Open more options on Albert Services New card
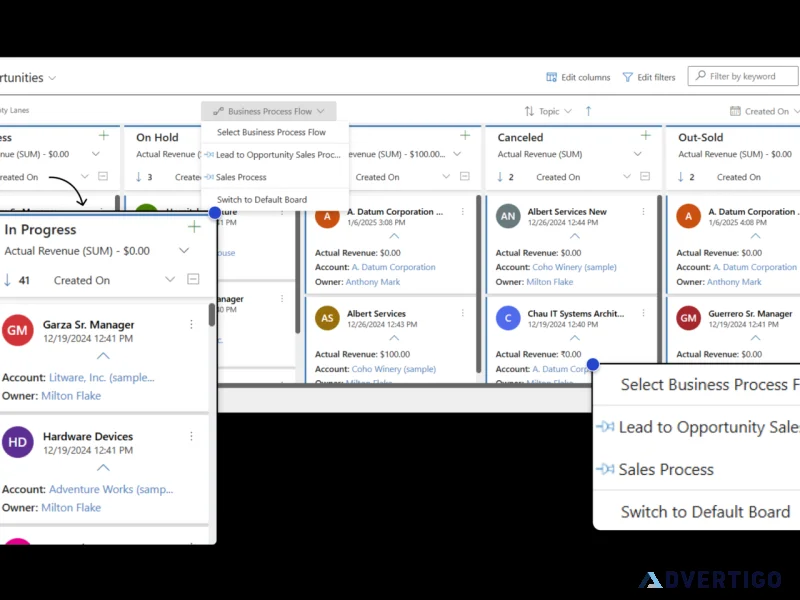The width and height of the screenshot is (800, 600). 643,211
